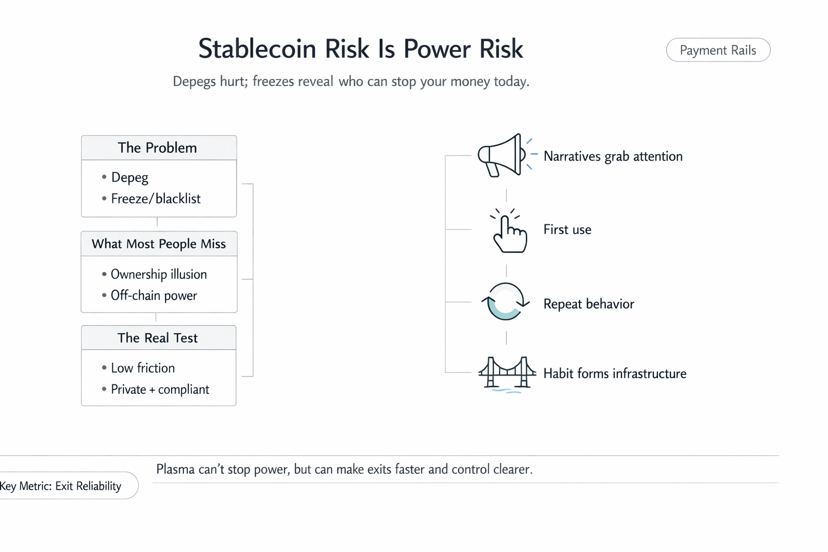Click the Habit forms infrastructure label

click(x=614, y=374)
